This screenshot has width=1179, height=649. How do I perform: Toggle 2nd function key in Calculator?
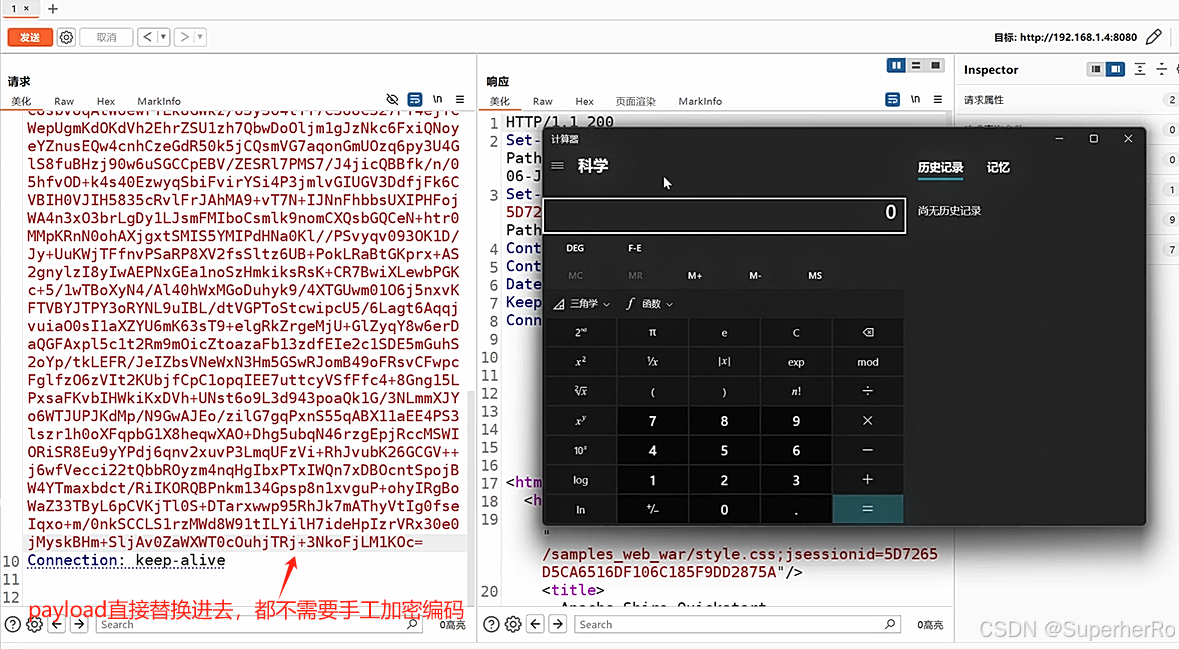[x=580, y=332]
